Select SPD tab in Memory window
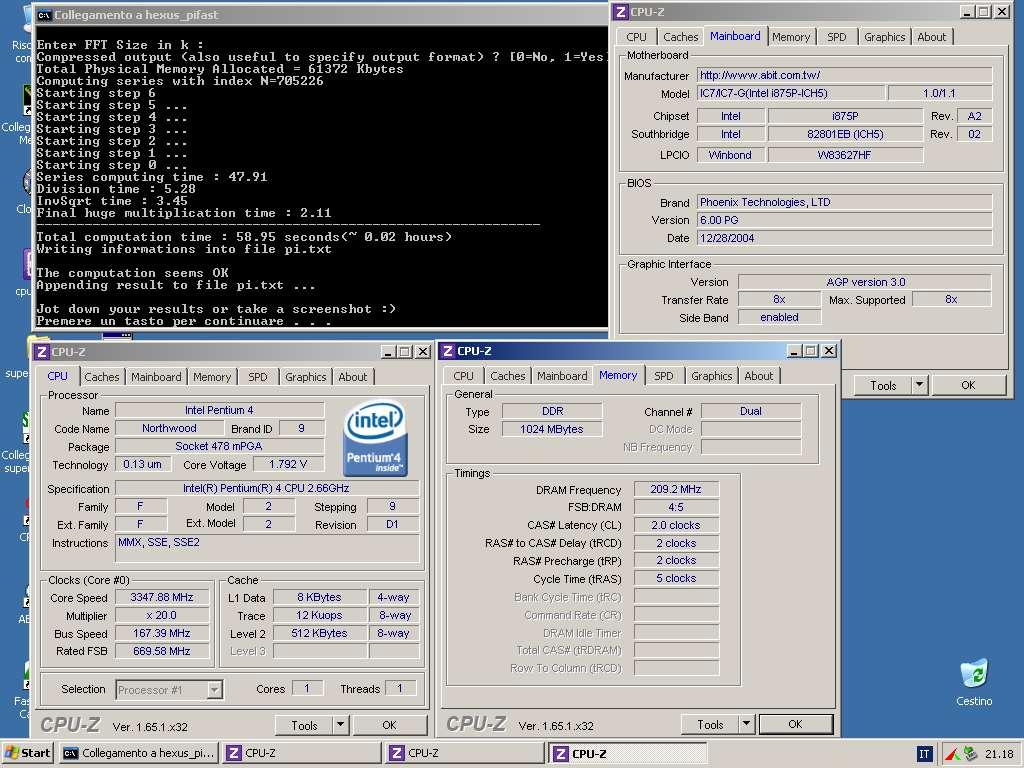This screenshot has width=1024, height=768. pos(664,376)
